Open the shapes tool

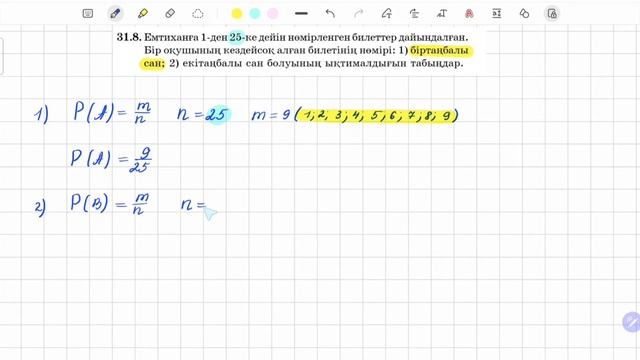524,13
